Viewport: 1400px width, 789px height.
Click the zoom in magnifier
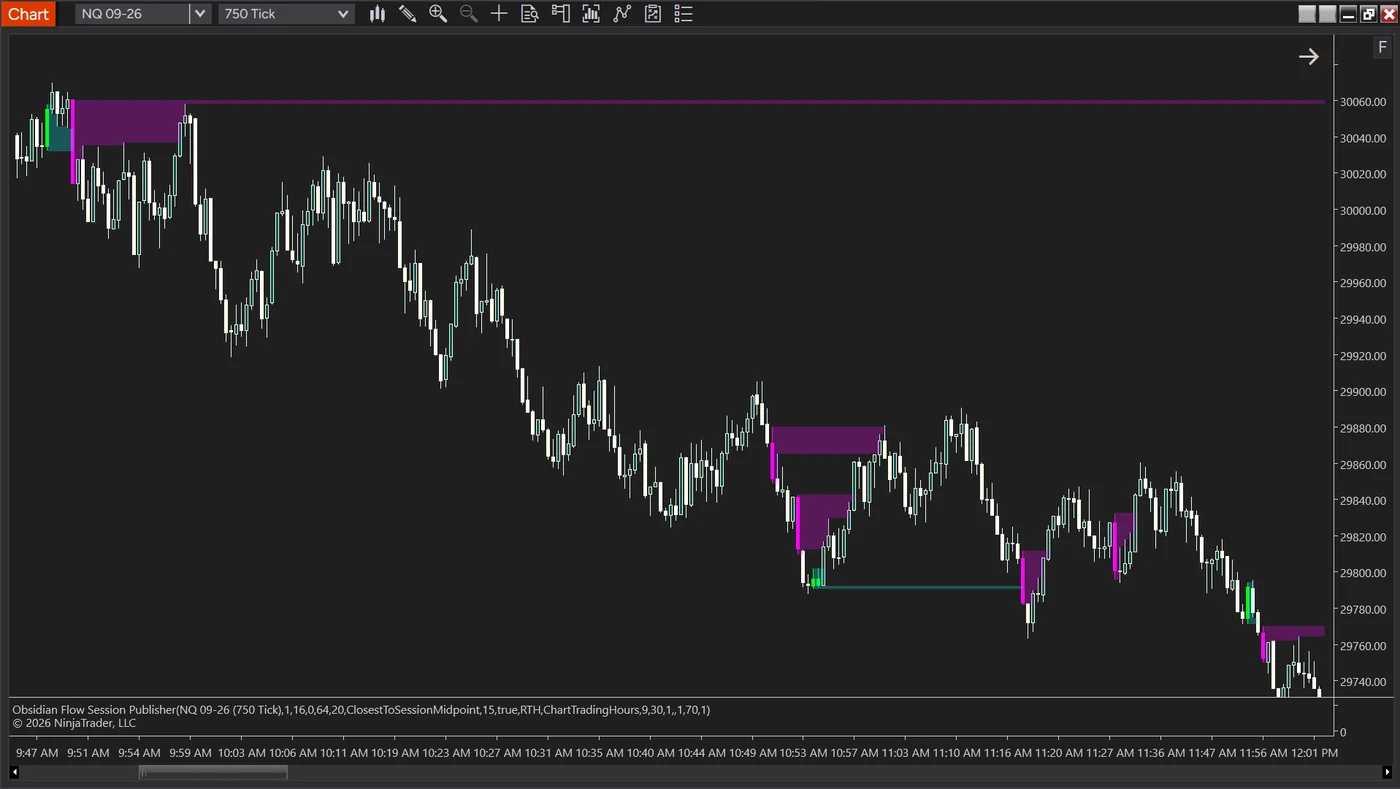(438, 14)
